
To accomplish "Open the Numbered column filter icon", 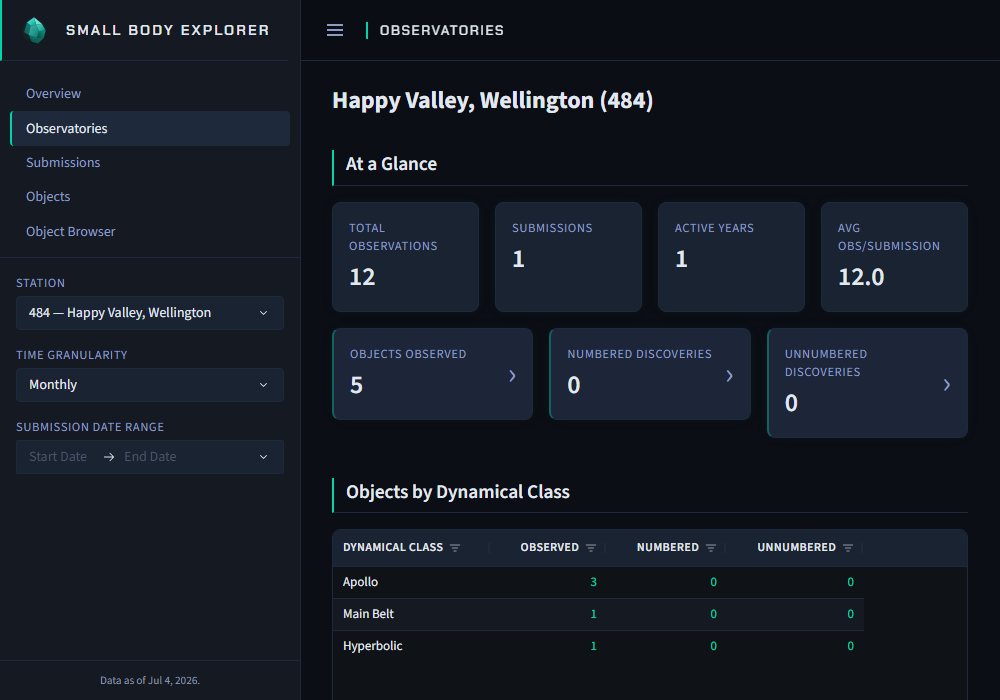I will pyautogui.click(x=711, y=548).
